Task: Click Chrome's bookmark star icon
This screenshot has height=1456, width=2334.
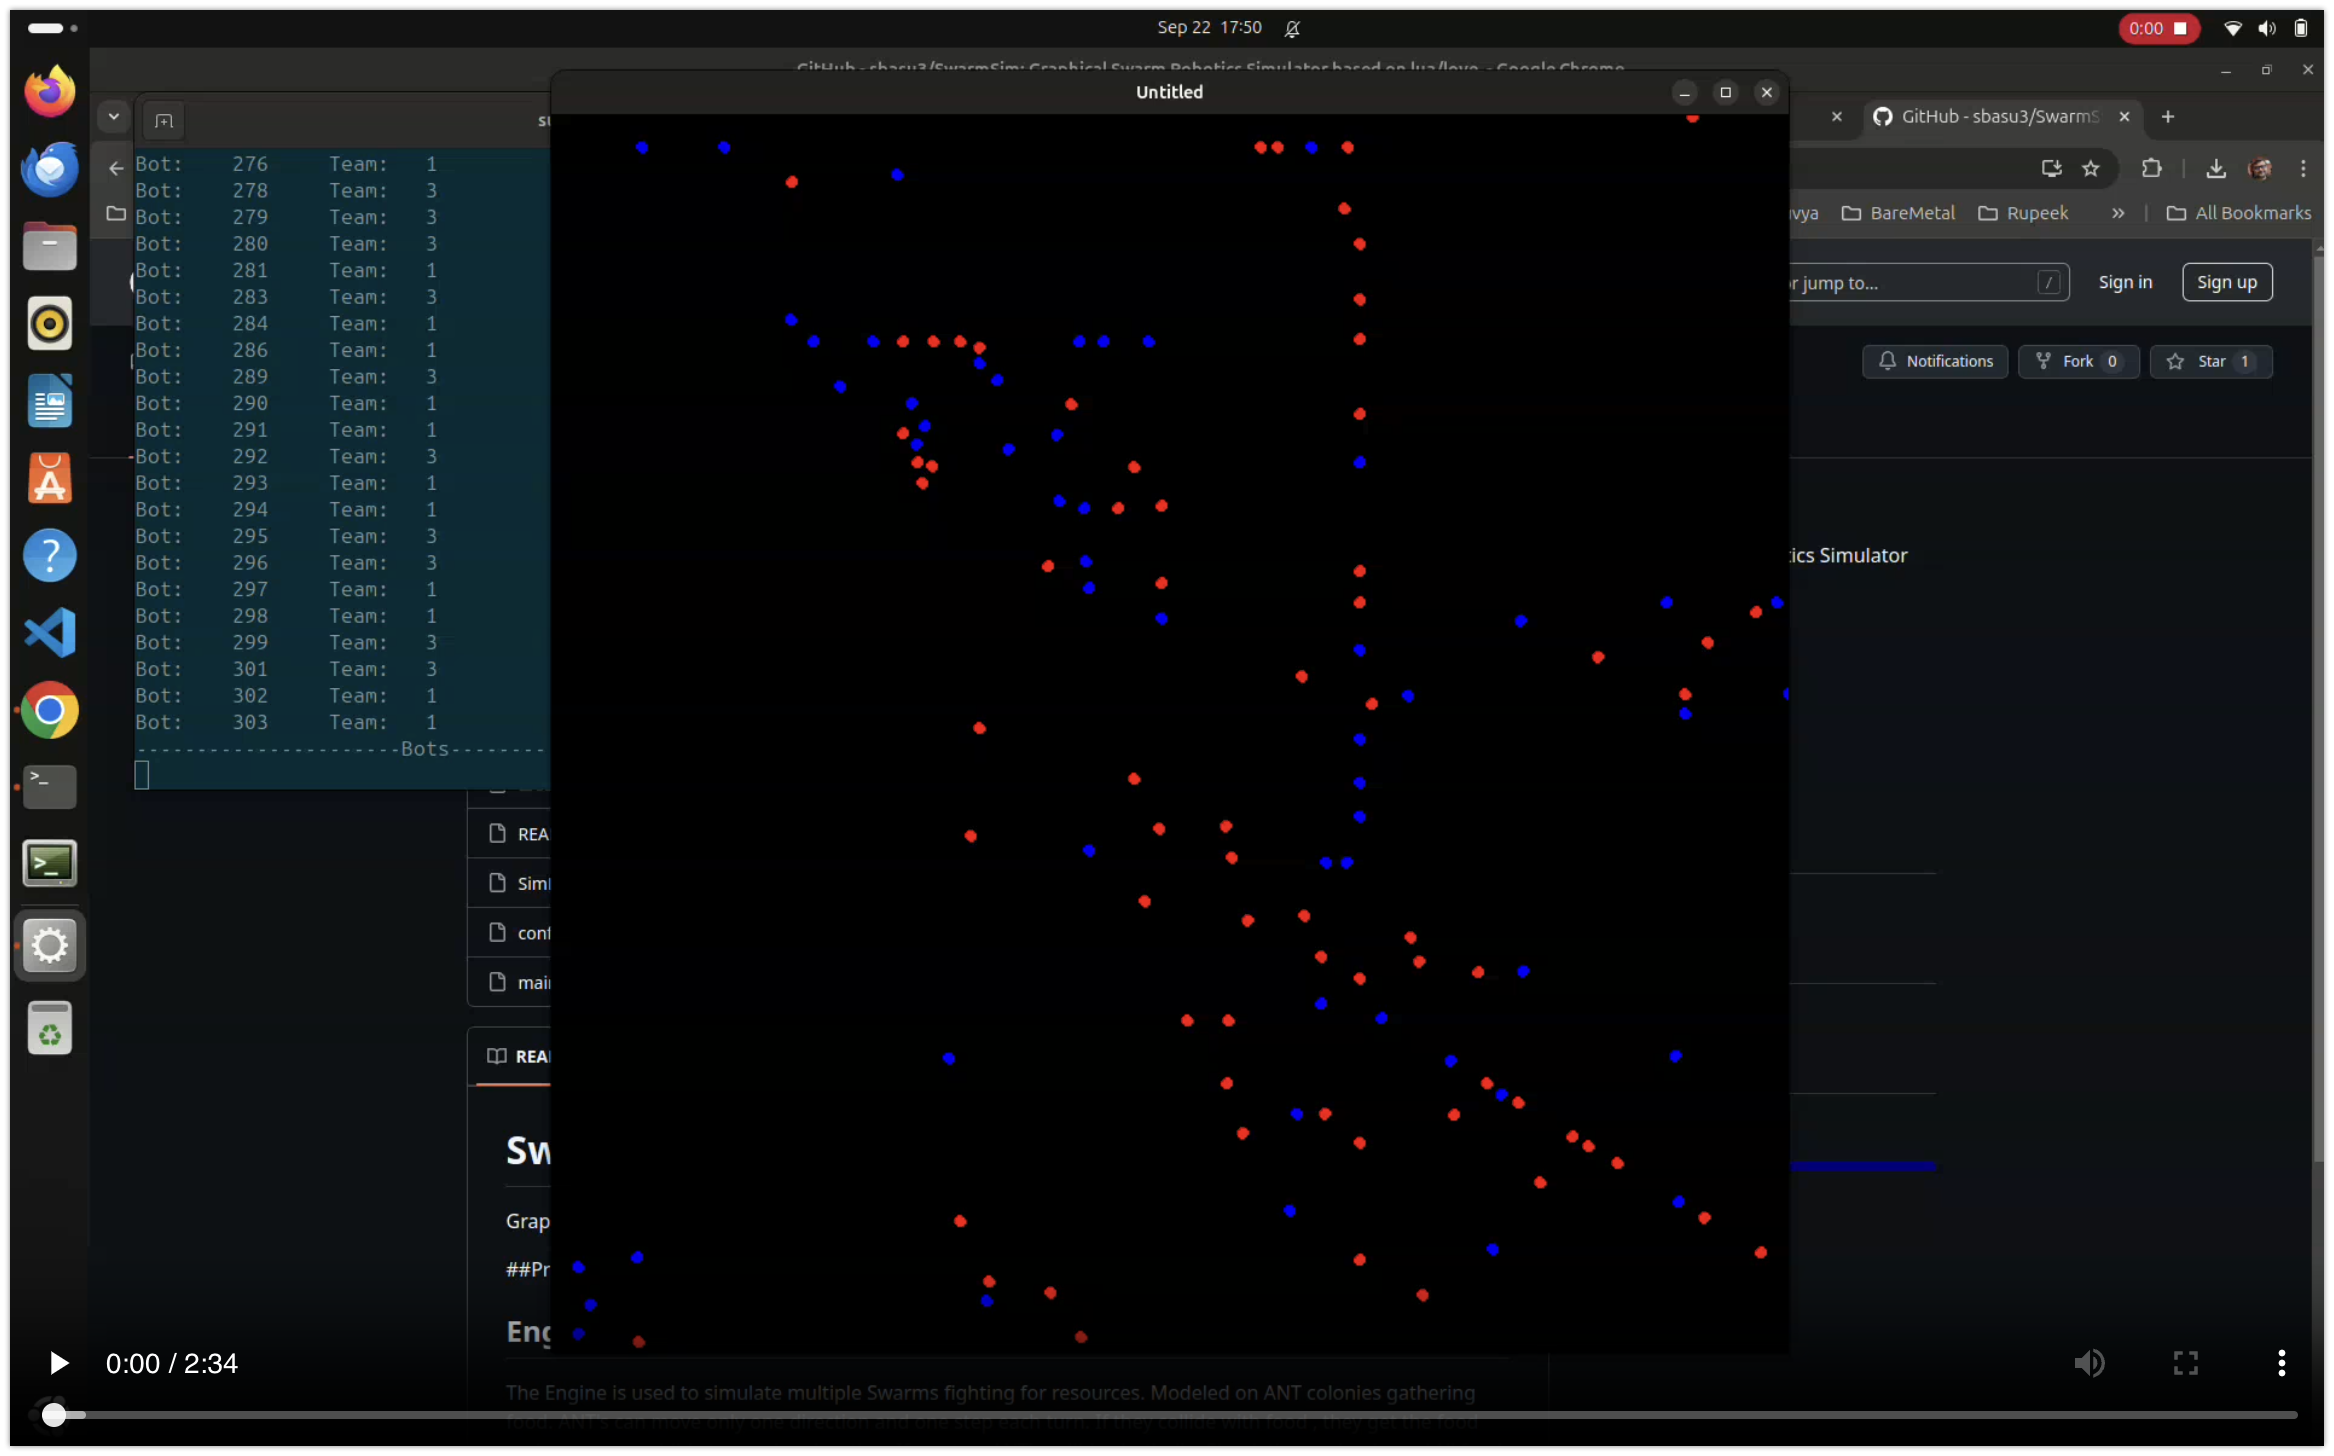Action: 2091,168
